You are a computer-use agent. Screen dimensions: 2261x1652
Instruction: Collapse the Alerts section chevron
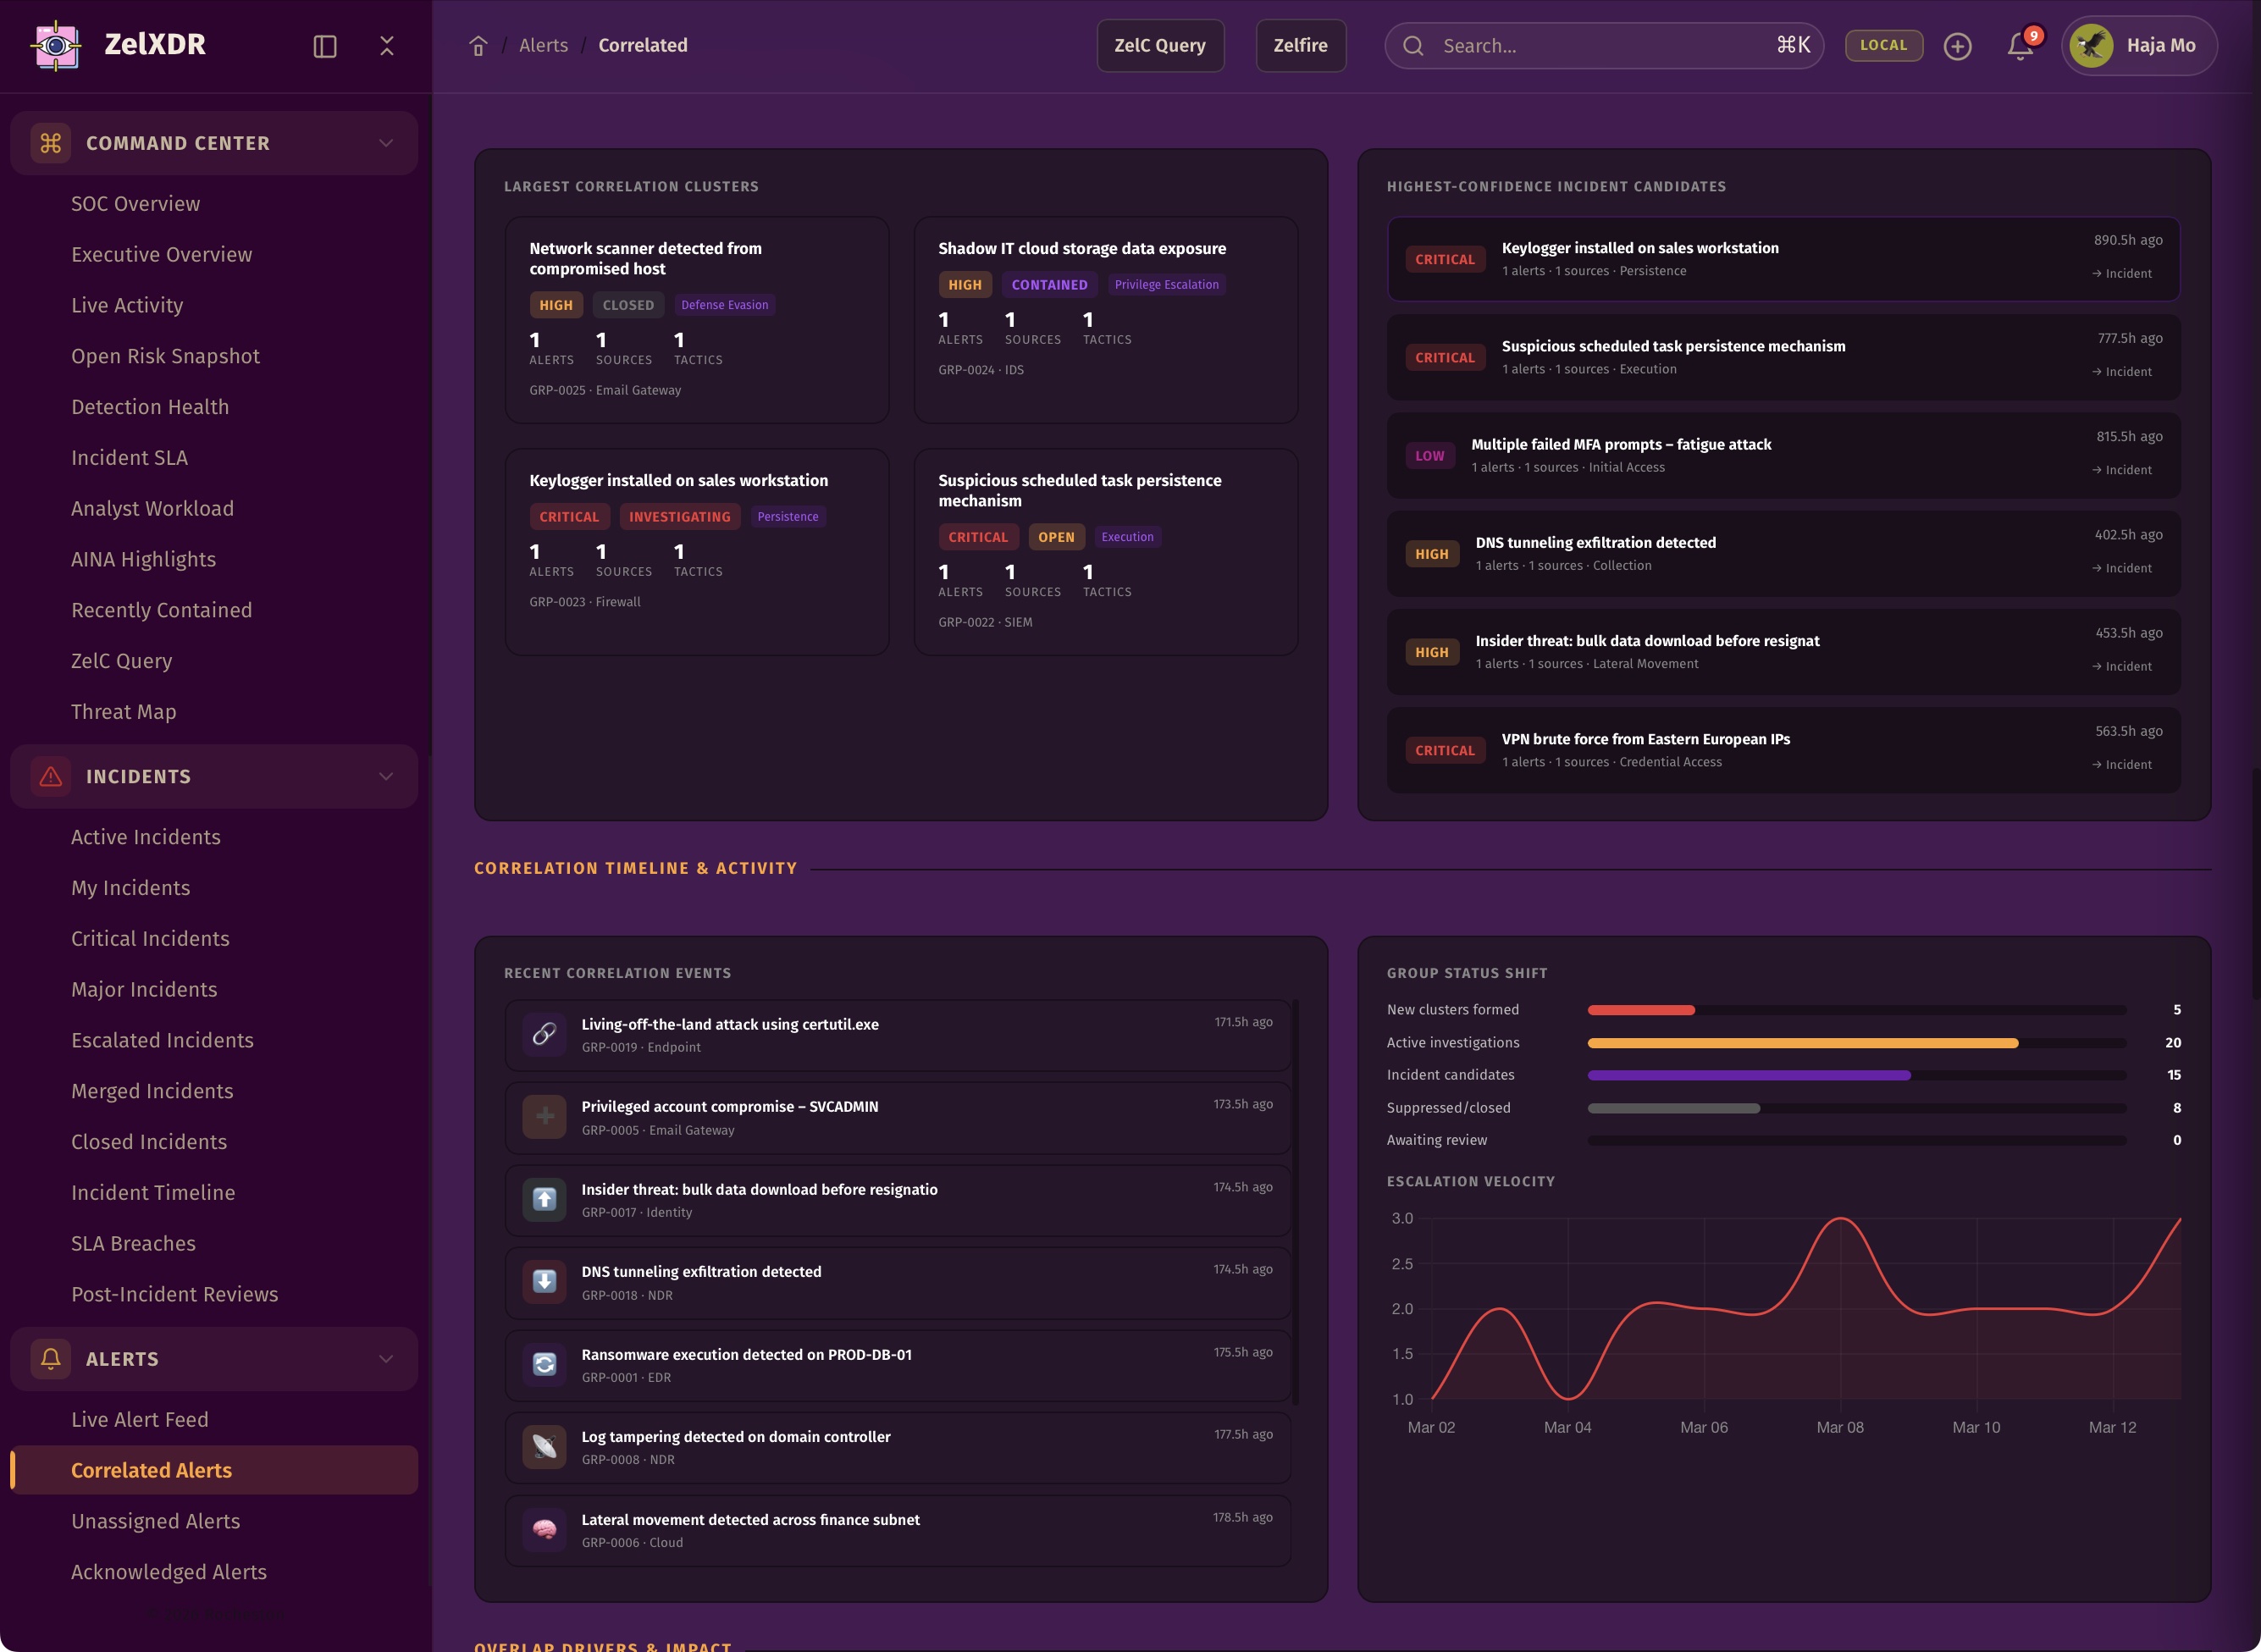tap(386, 1359)
